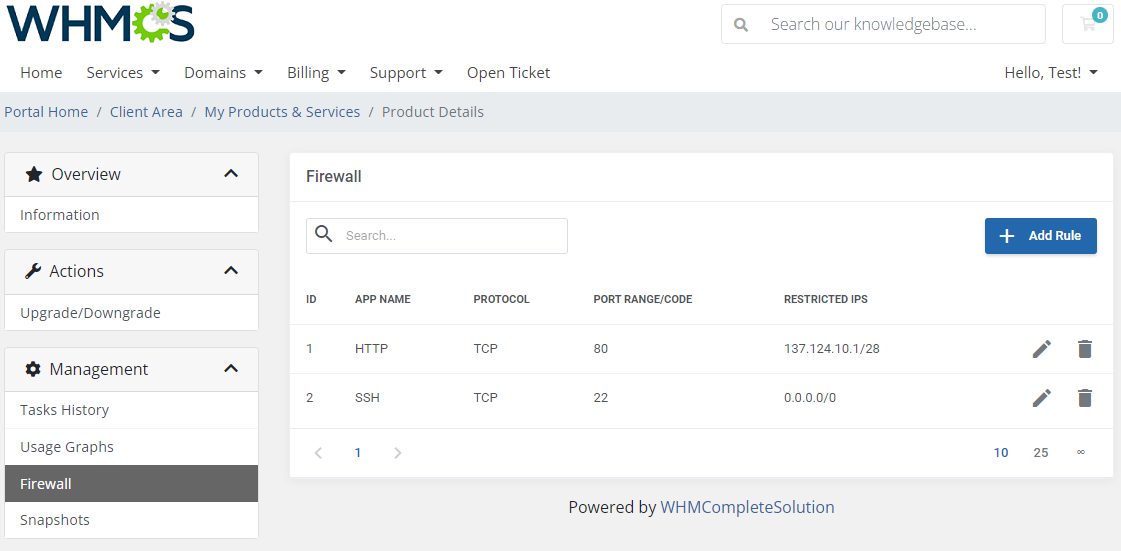This screenshot has width=1121, height=551.
Task: Click the firewall rules Search field
Action: (x=437, y=236)
